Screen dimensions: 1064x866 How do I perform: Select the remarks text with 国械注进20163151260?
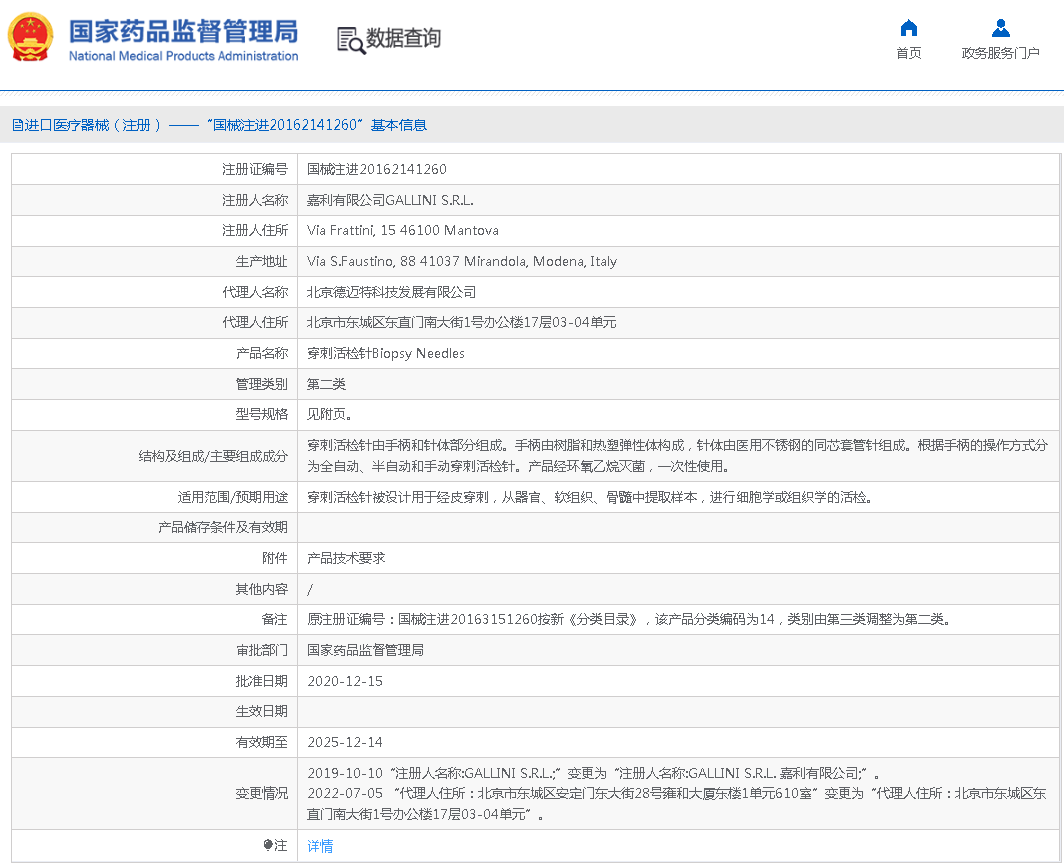629,620
